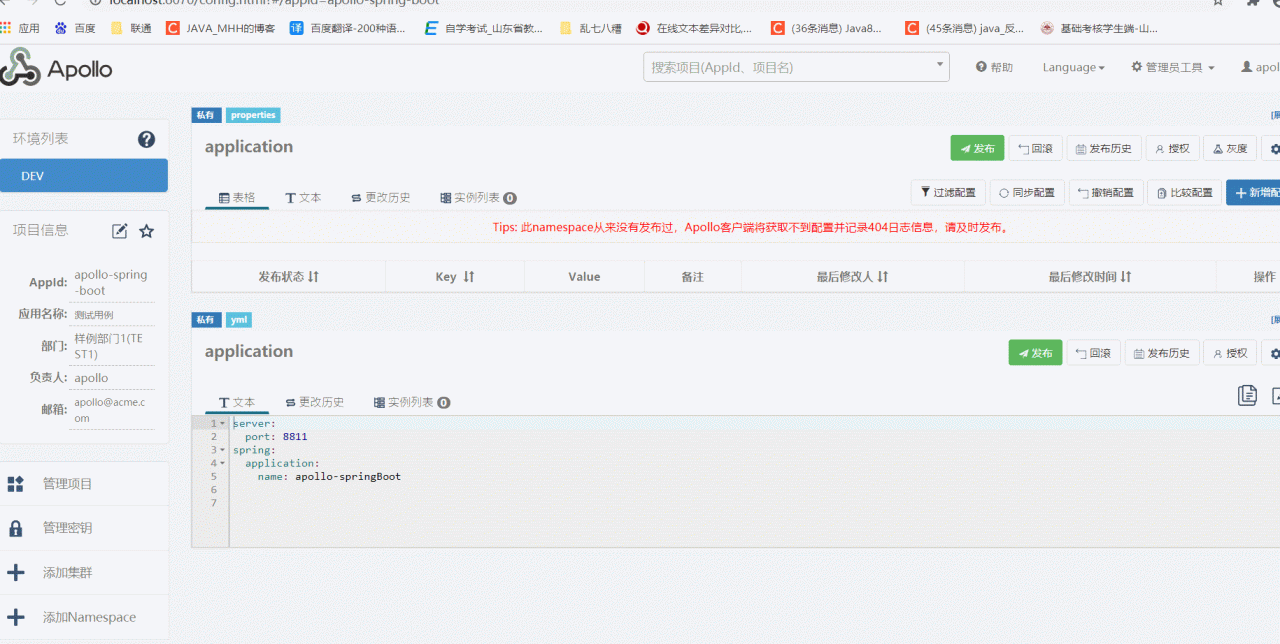Screen dimensions: 1280x644
Task: Click the copy text document icon
Action: (1247, 395)
